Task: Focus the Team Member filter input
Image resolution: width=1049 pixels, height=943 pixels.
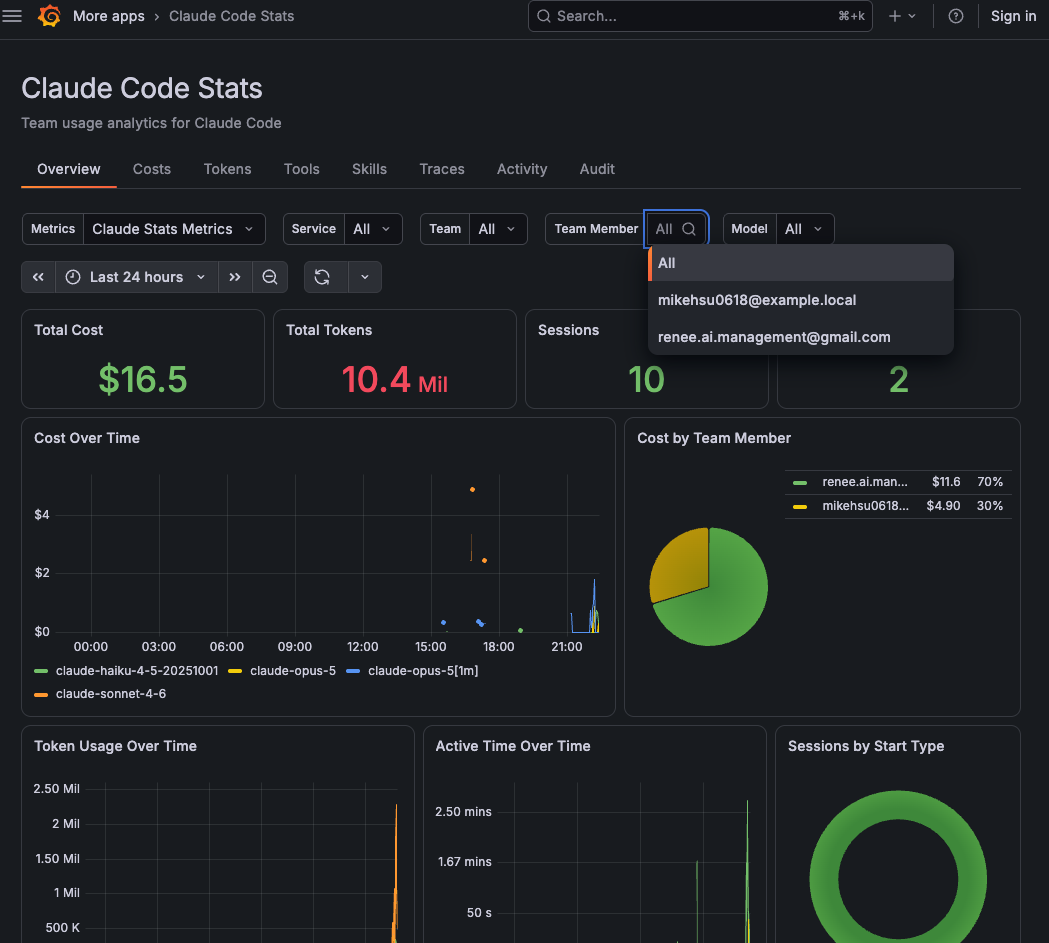Action: pyautogui.click(x=676, y=229)
